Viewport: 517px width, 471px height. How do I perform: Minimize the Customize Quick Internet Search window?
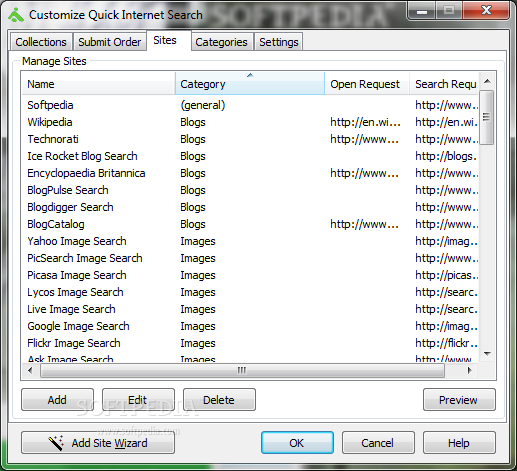[x=422, y=11]
